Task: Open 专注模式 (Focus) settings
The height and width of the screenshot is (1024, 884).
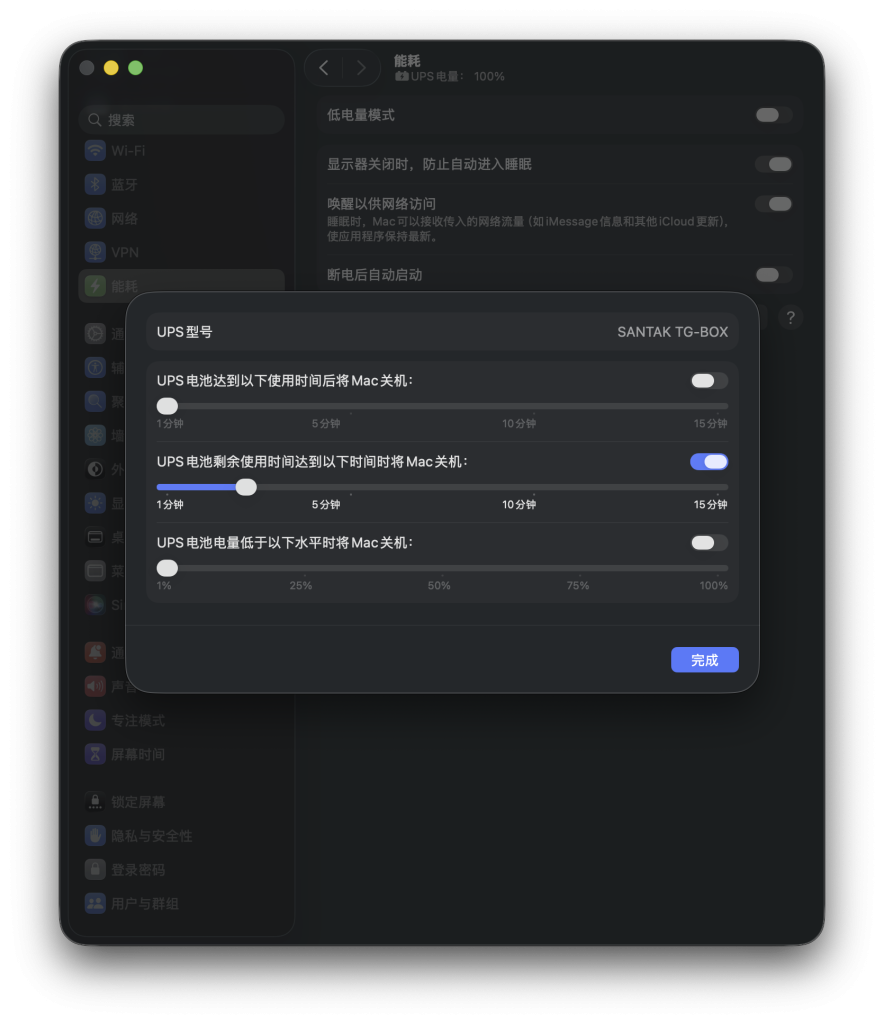Action: (x=137, y=720)
